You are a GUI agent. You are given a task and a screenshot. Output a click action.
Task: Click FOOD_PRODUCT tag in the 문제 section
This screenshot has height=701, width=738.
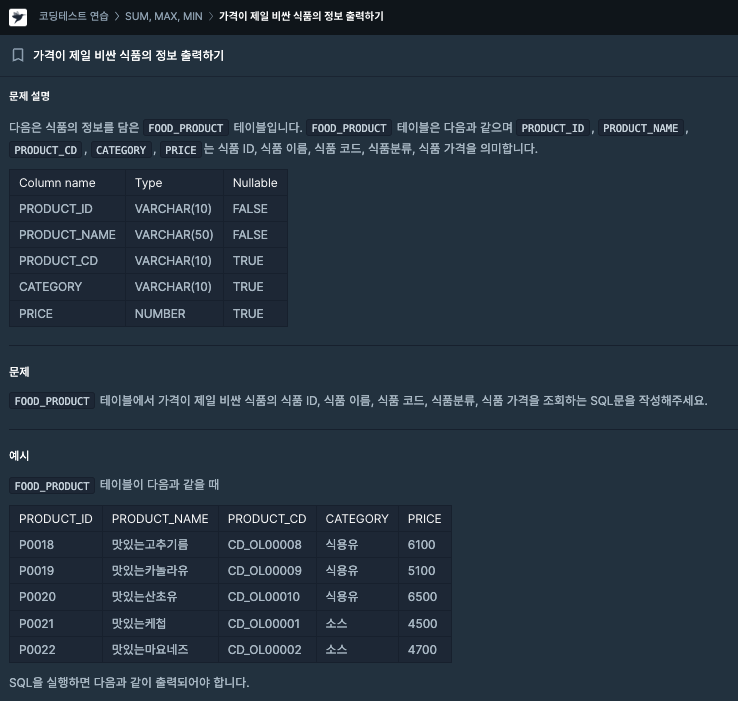52,401
